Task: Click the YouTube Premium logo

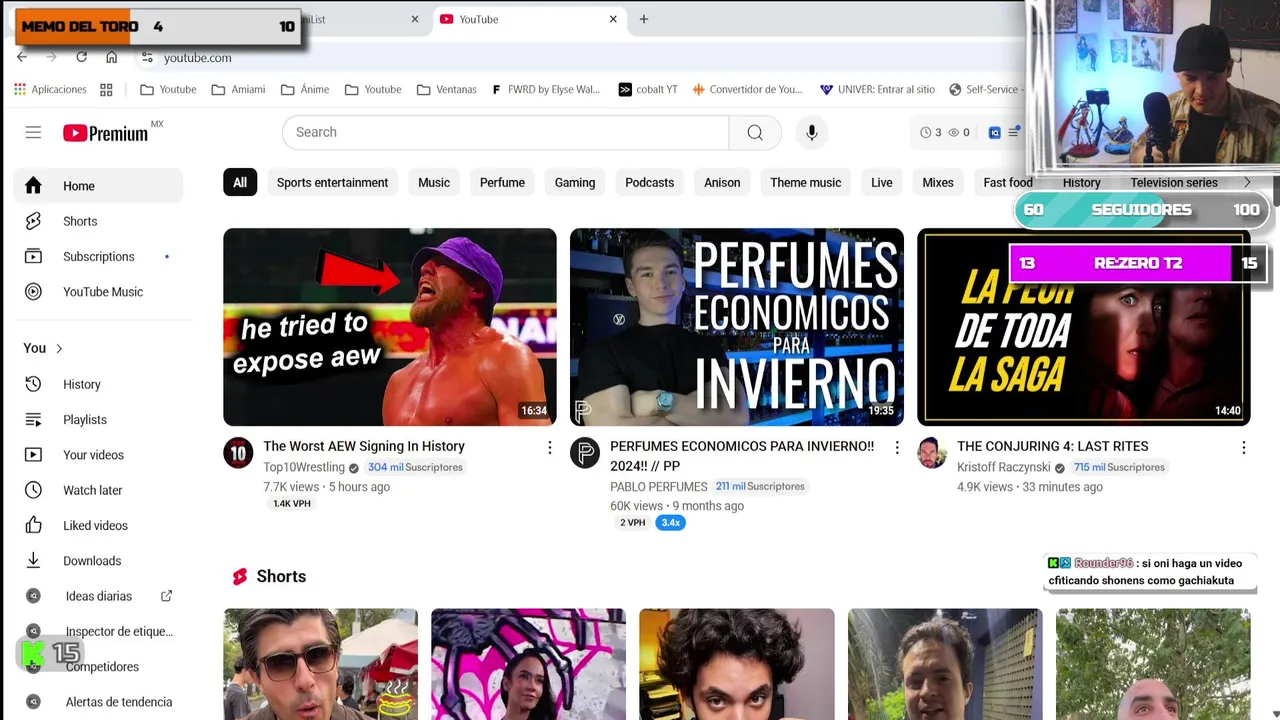Action: click(x=106, y=133)
